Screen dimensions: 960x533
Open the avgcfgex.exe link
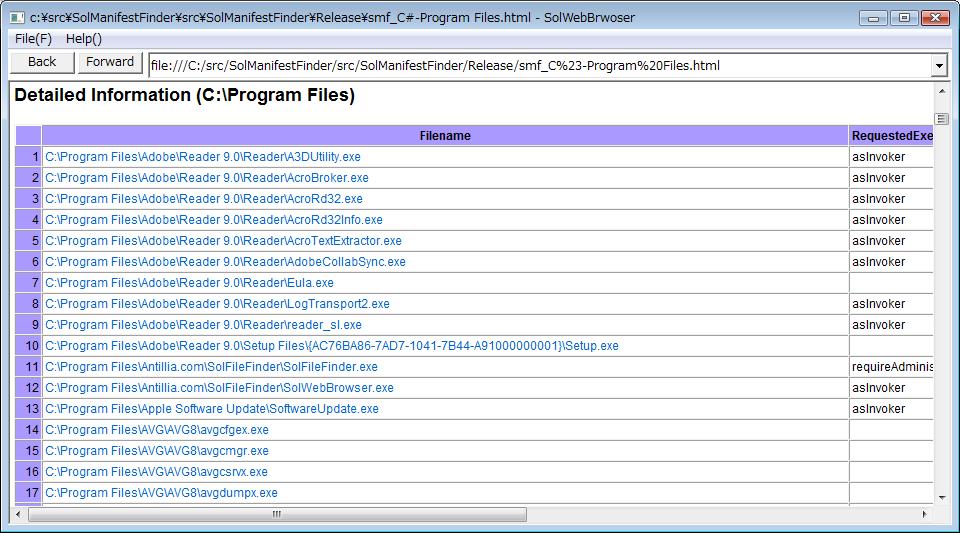point(157,430)
